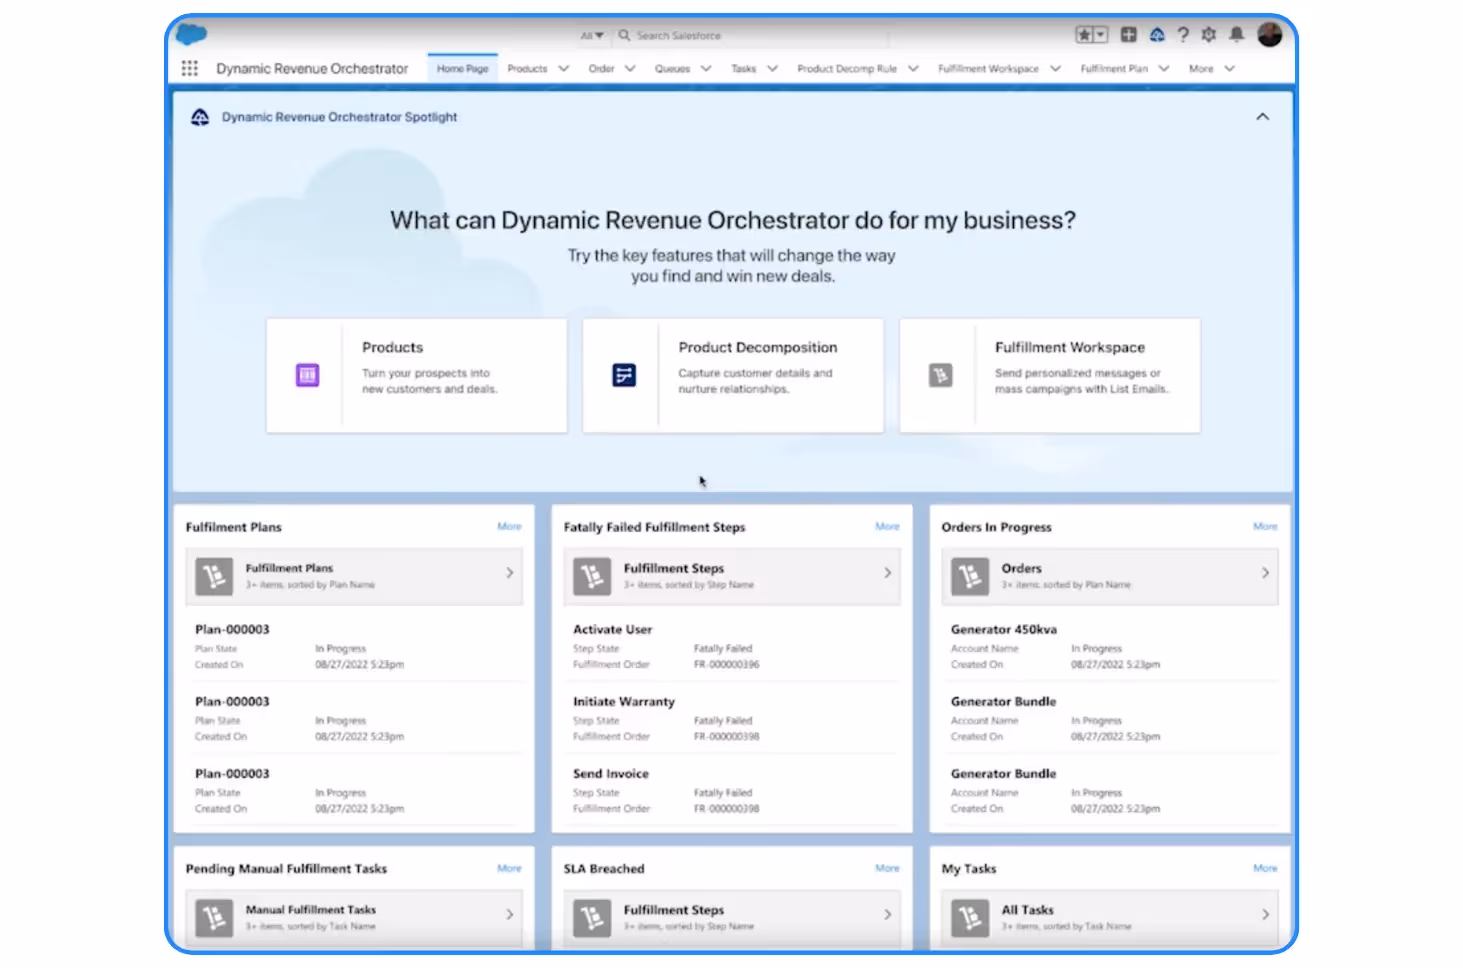The height and width of the screenshot is (968, 1463).
Task: Click More in My Tasks panel
Action: [x=1265, y=868]
